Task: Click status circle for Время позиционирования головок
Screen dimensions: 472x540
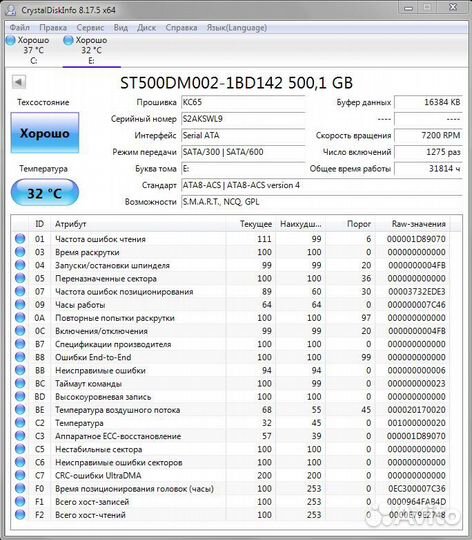Action: pos(20,488)
